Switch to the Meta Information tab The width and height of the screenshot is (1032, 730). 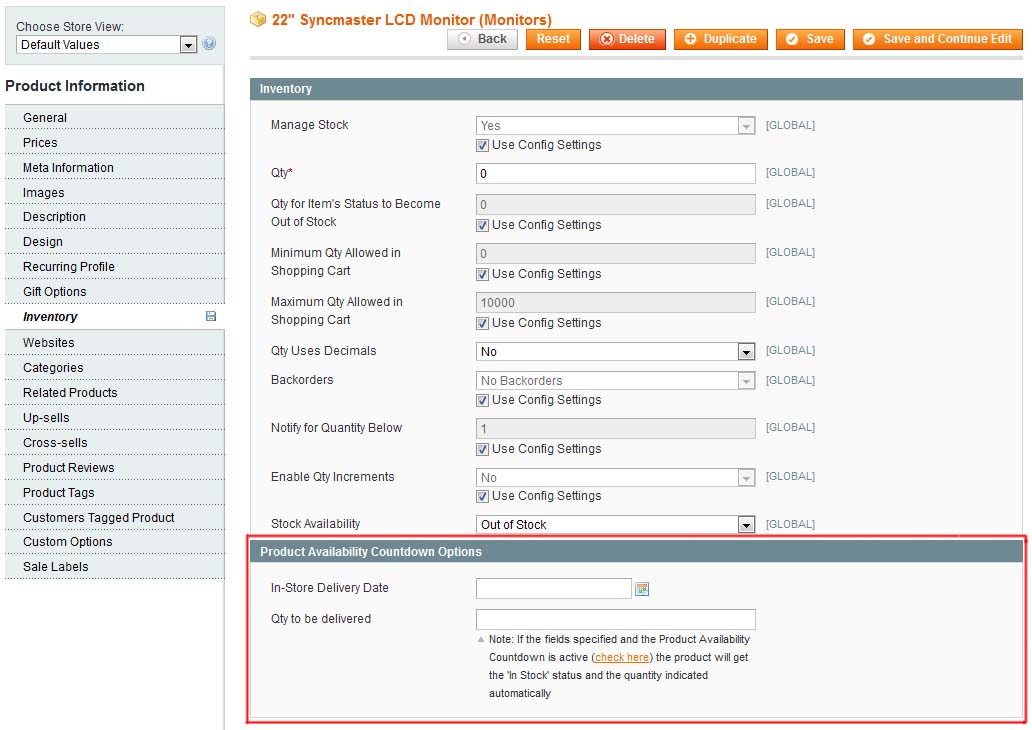(x=115, y=168)
